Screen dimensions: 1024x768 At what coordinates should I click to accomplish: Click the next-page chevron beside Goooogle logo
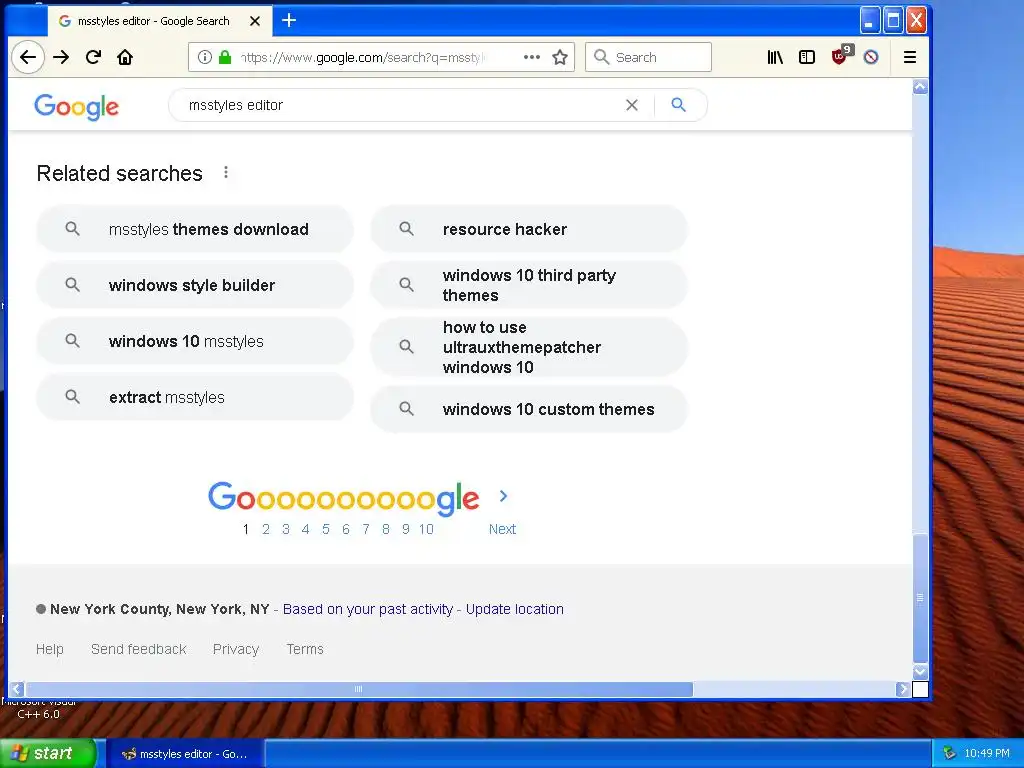(x=503, y=496)
